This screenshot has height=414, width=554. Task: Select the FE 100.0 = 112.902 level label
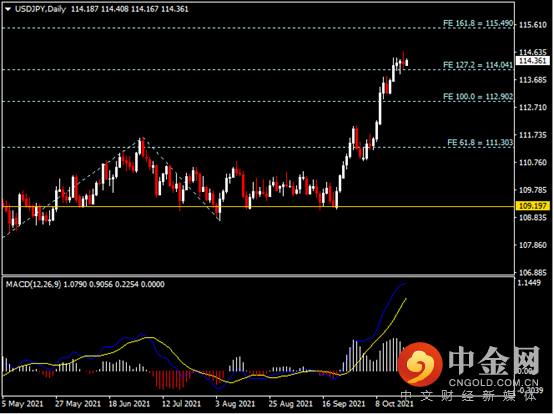click(478, 96)
